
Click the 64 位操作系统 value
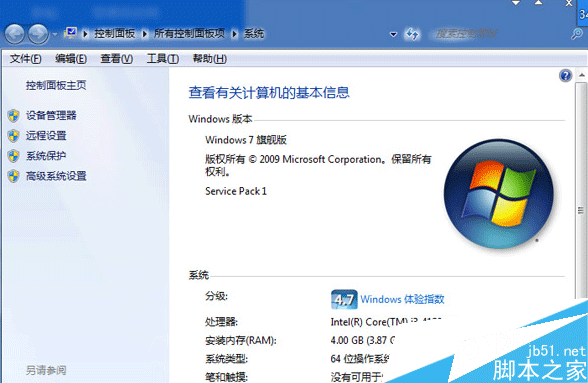click(360, 359)
